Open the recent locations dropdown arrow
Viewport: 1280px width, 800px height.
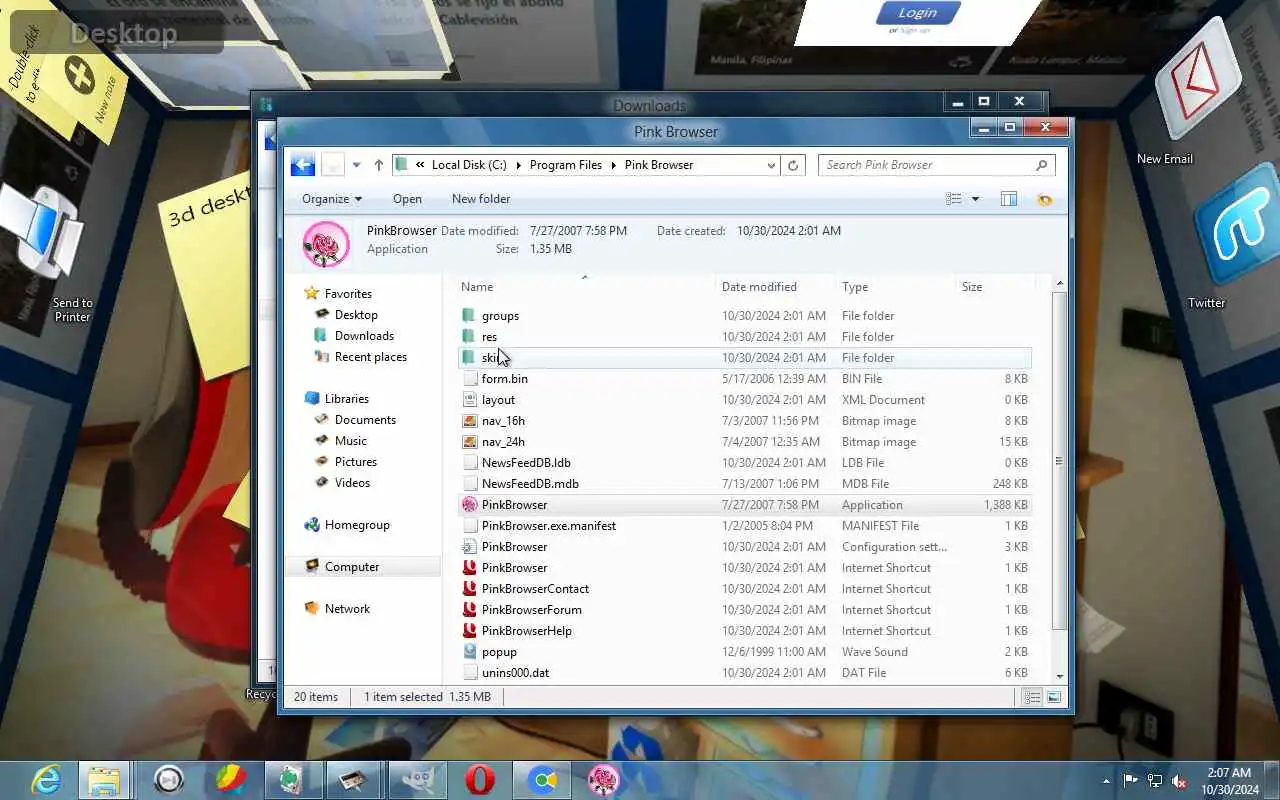(356, 165)
